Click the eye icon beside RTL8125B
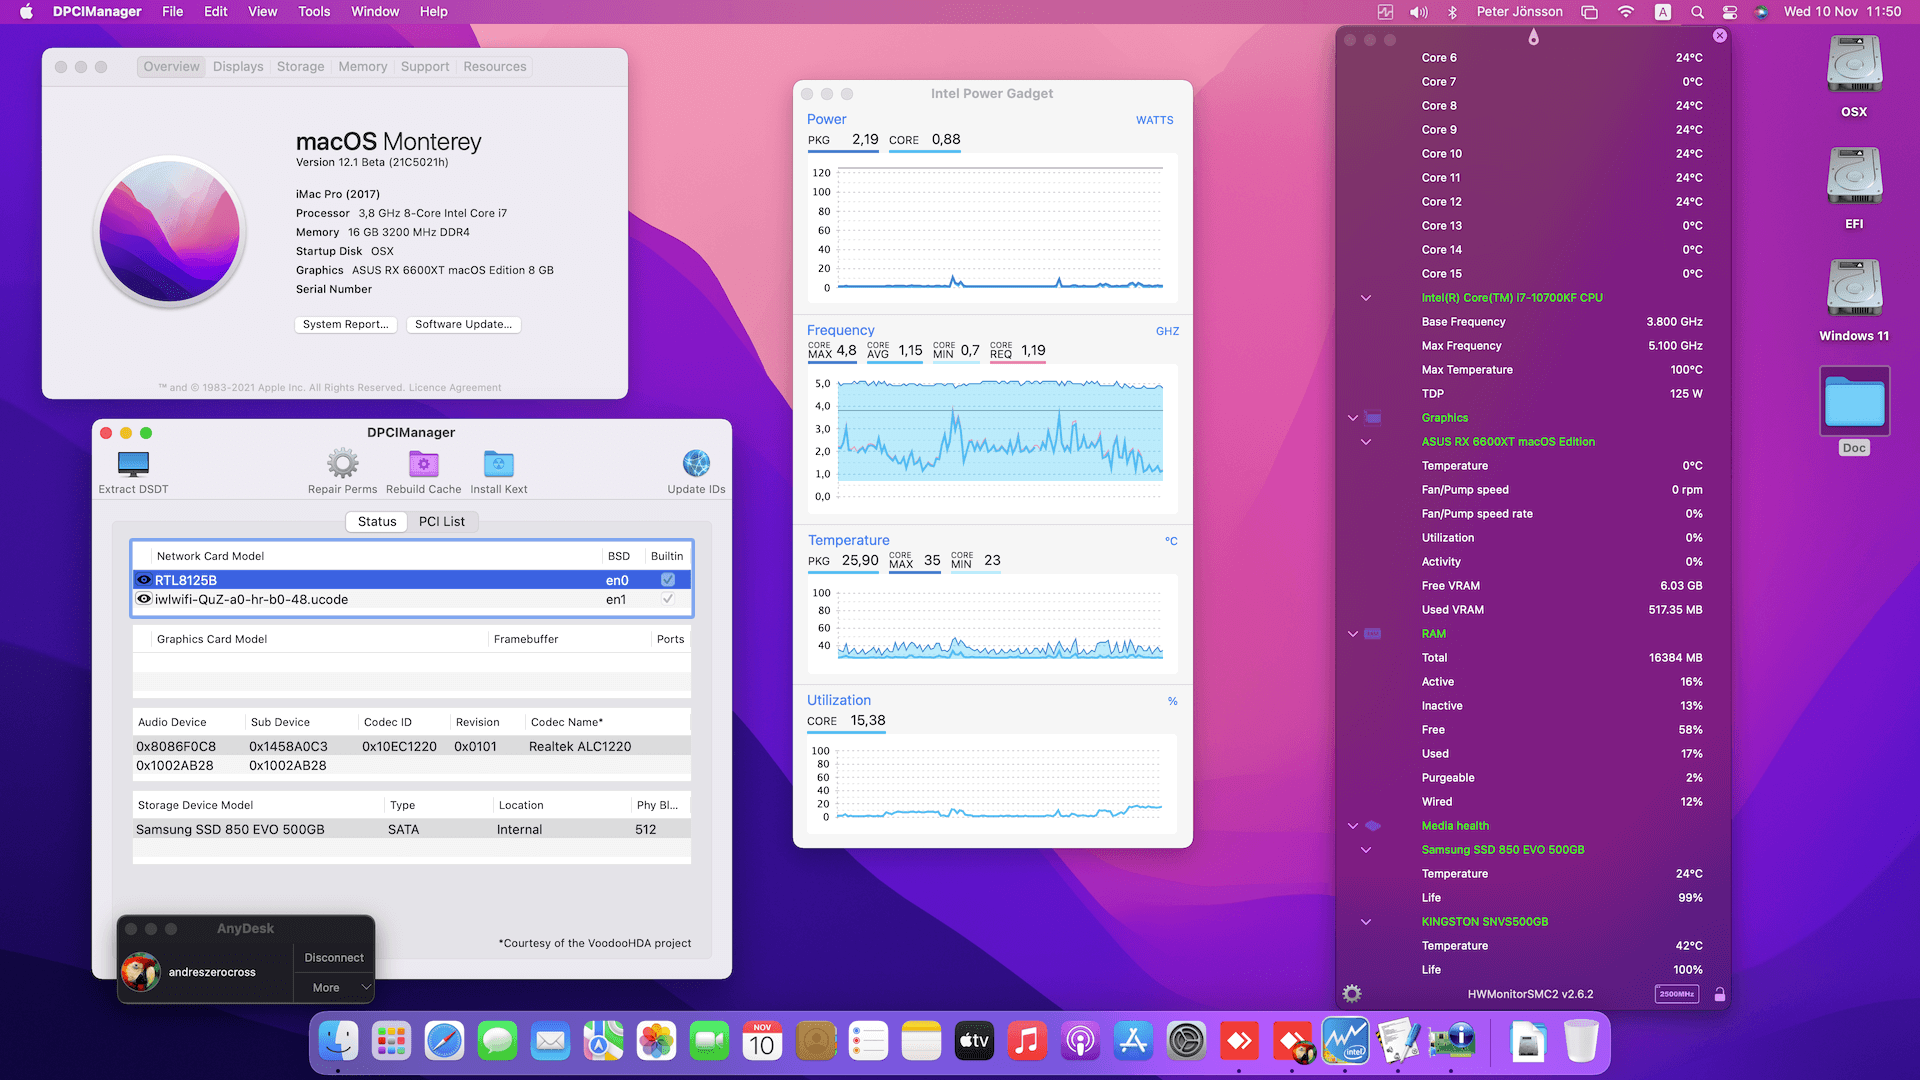This screenshot has height=1080, width=1920. 144,580
